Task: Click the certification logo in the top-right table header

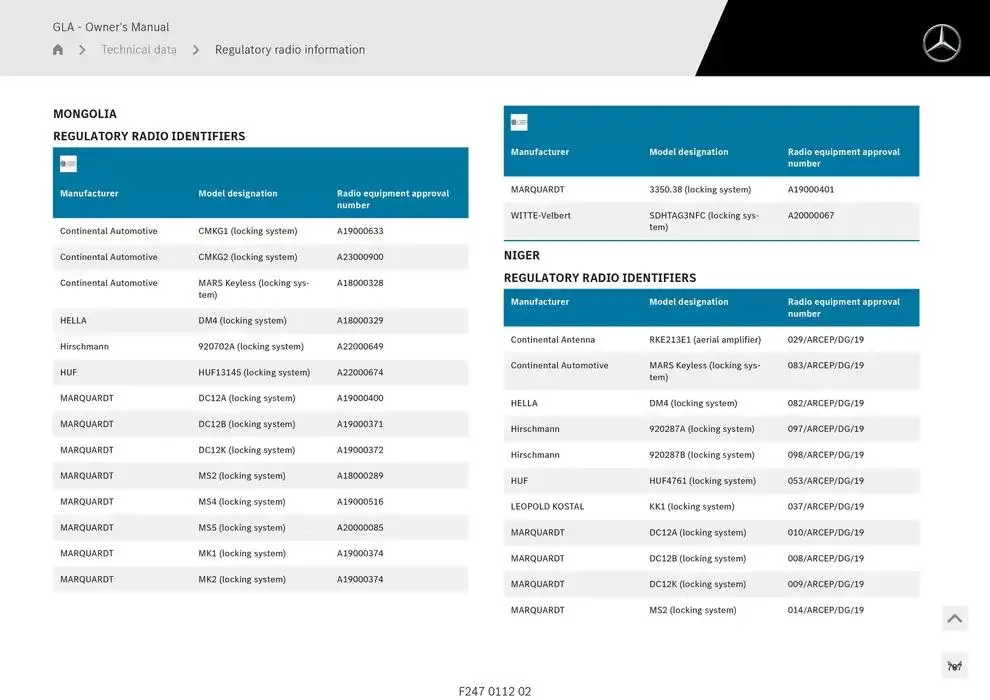Action: pyautogui.click(x=519, y=123)
